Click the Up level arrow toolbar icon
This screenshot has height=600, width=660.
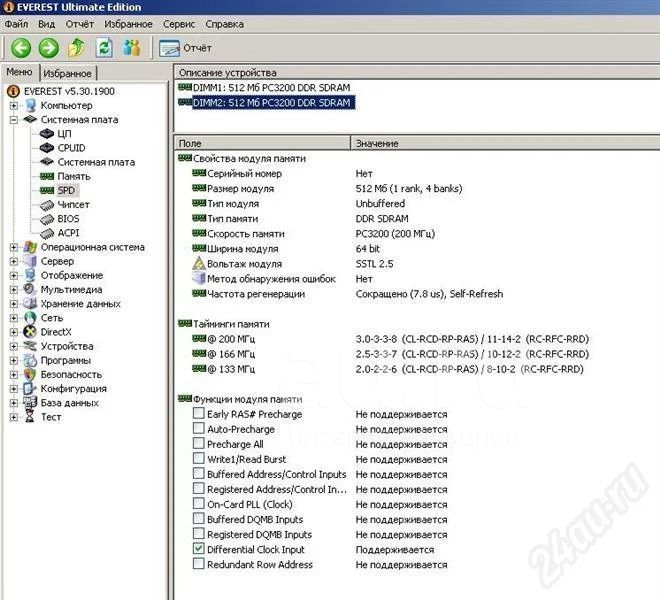(76, 48)
